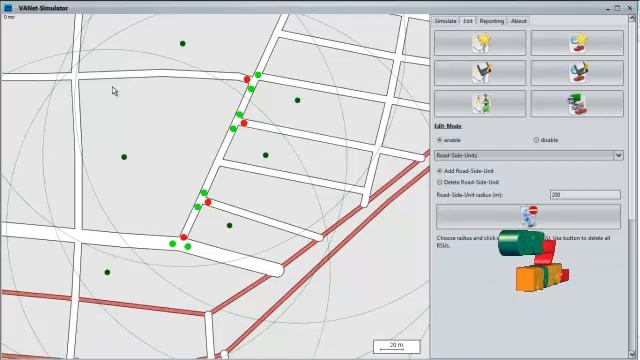Click the new scenario icon with star and car
The height and width of the screenshot is (360, 640).
(577, 43)
